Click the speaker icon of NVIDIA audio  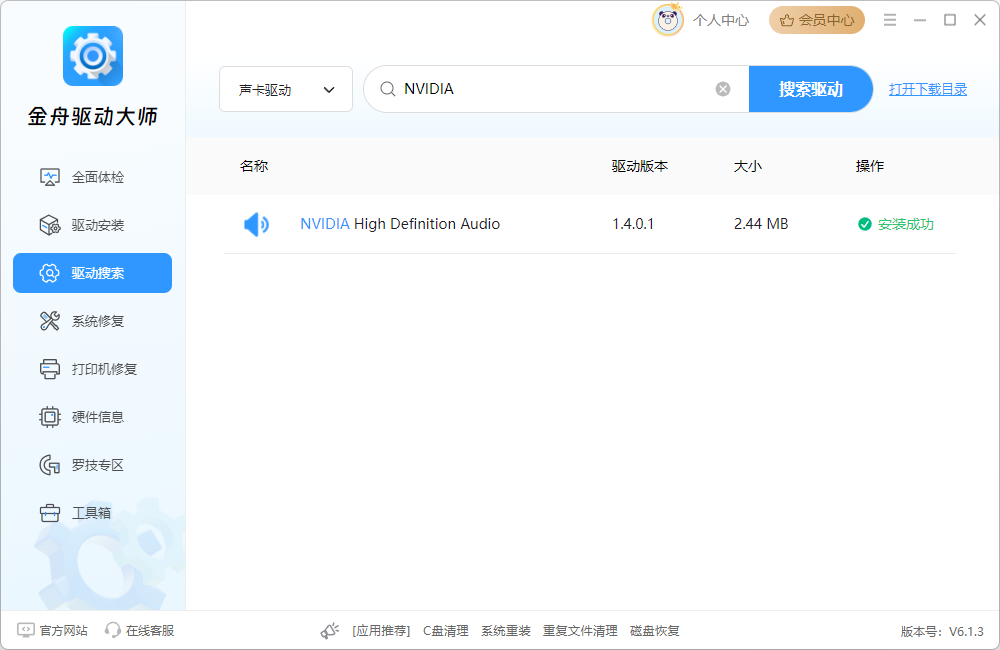coord(256,224)
